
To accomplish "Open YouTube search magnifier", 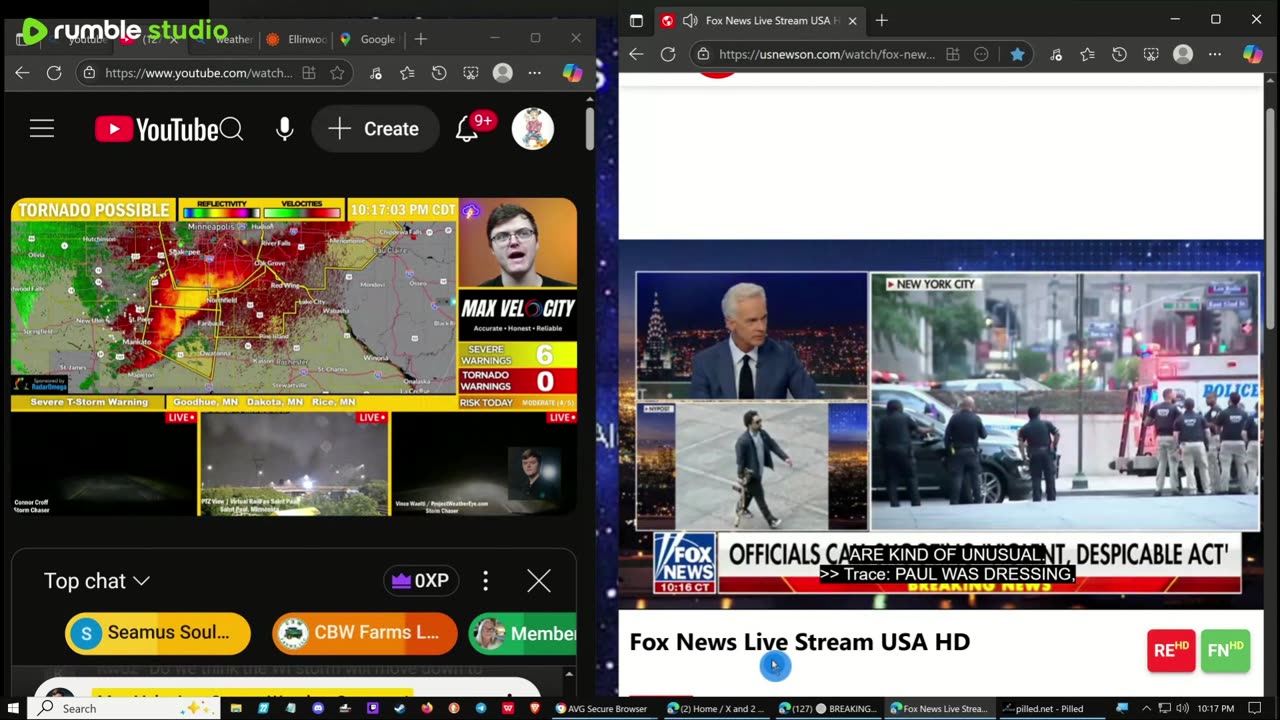I will click(x=232, y=129).
